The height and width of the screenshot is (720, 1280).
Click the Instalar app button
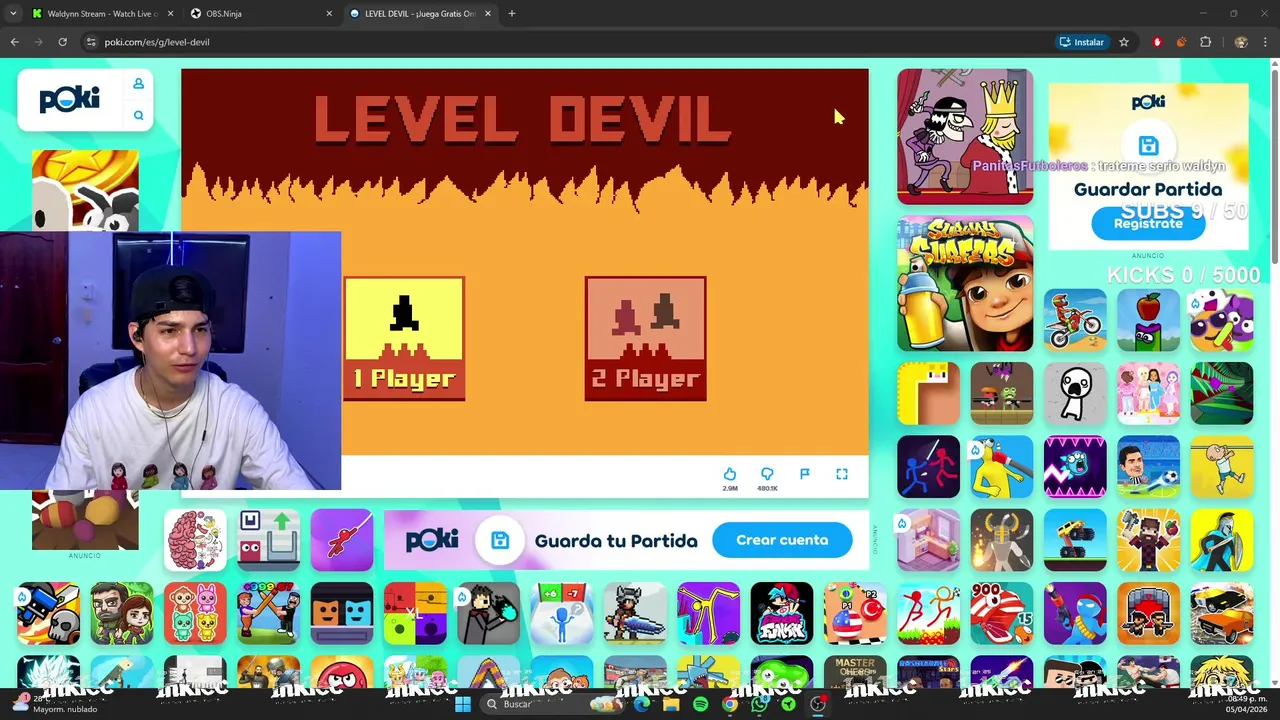pyautogui.click(x=1081, y=42)
